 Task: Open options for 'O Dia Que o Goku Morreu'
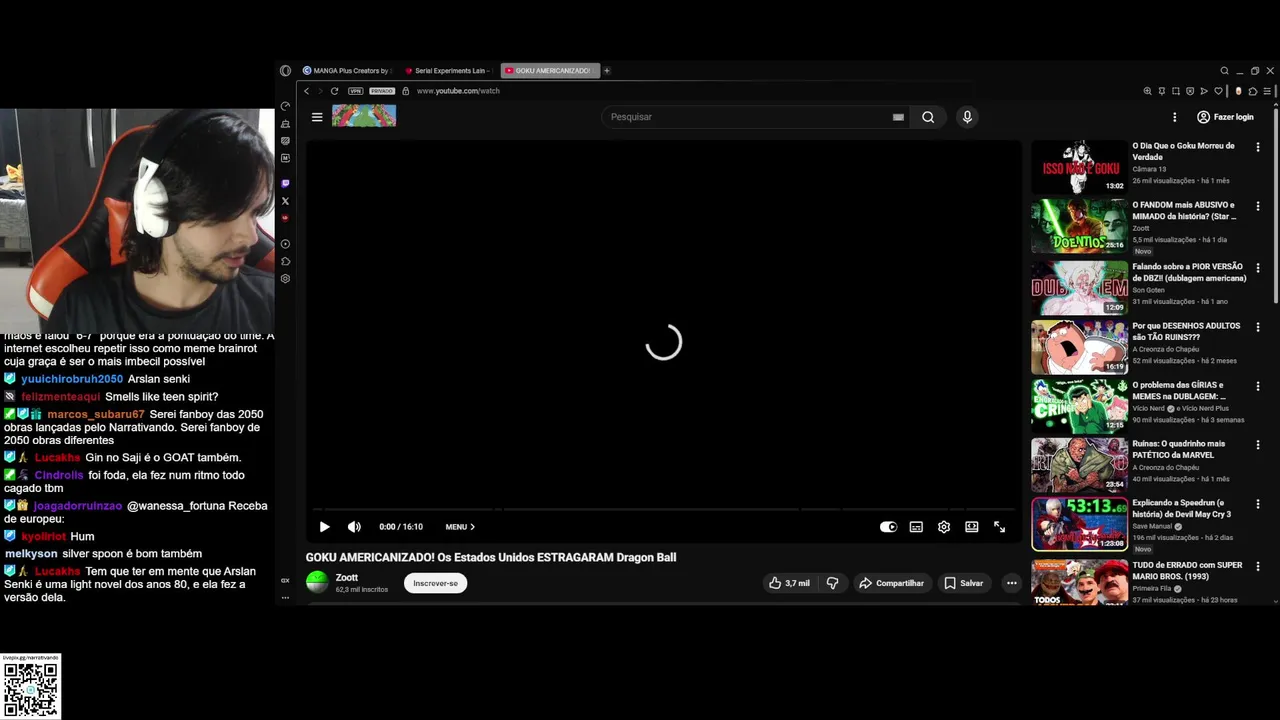(1258, 147)
